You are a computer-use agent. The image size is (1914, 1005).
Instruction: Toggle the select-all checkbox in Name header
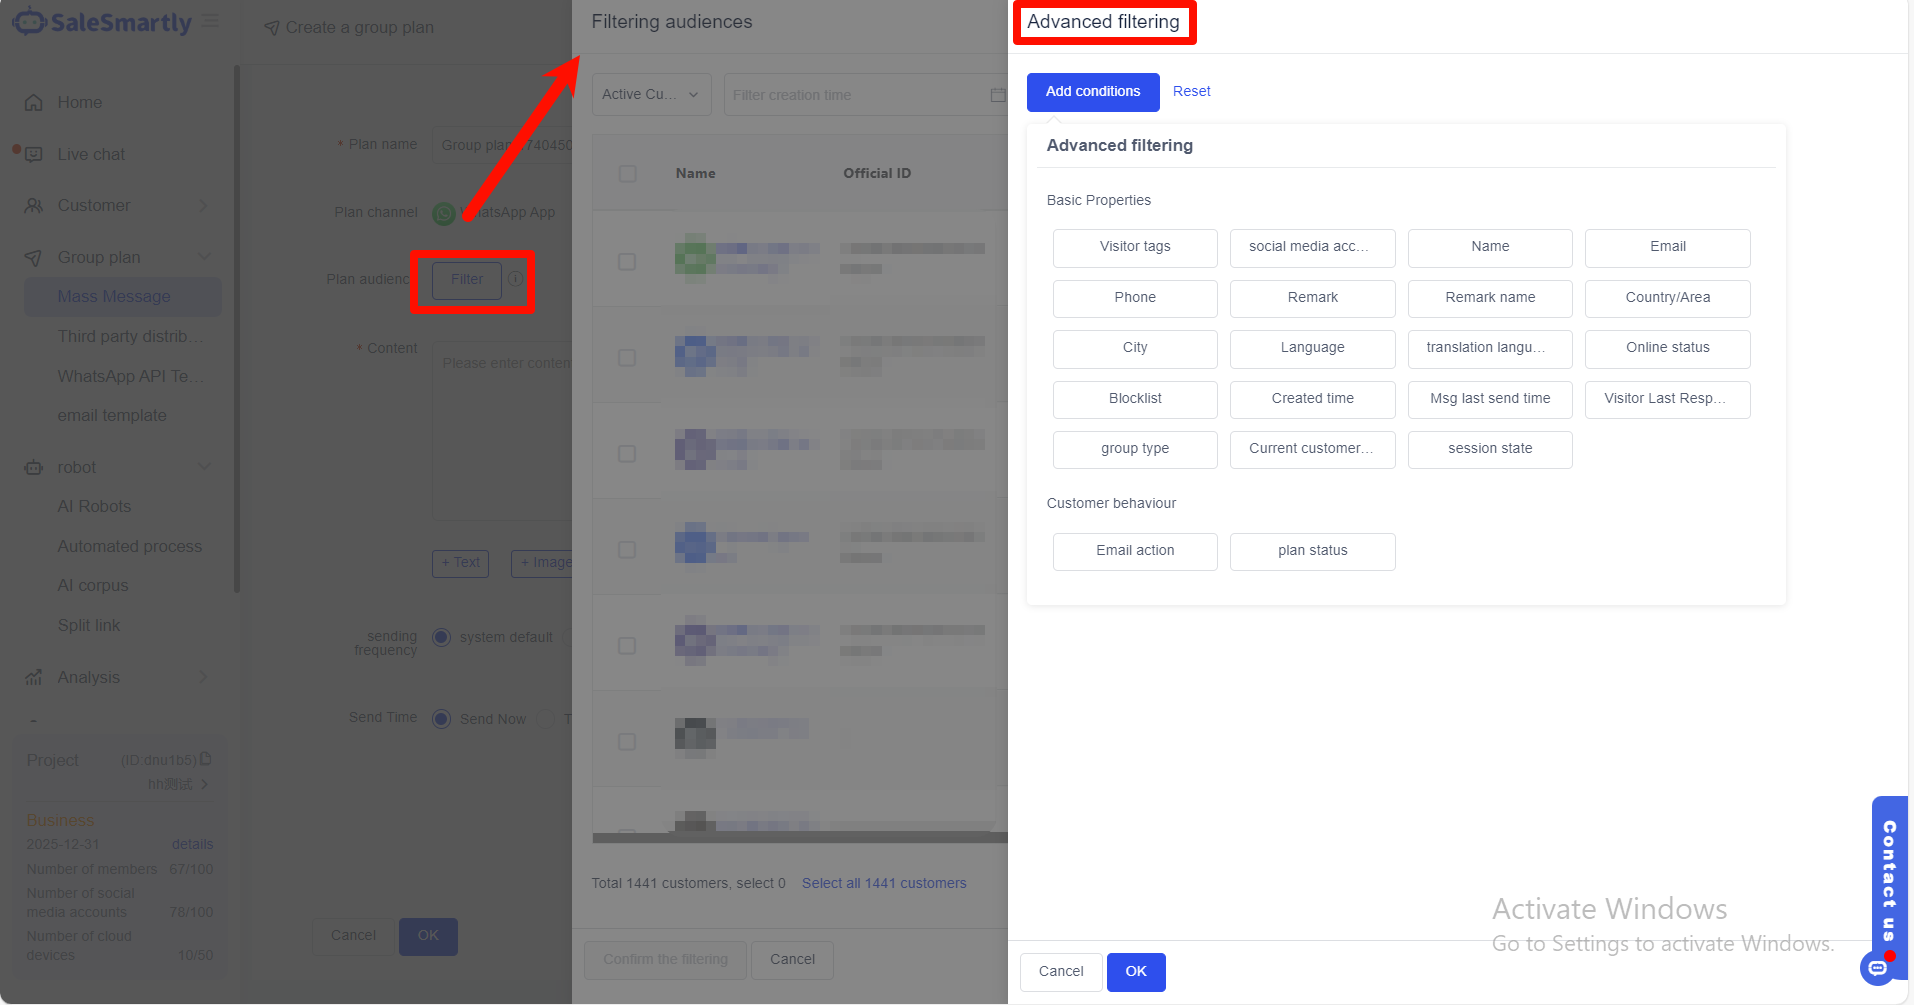click(x=627, y=174)
